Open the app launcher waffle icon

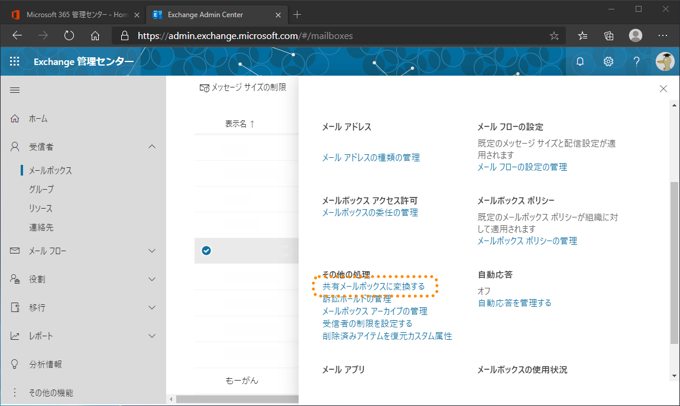point(15,62)
